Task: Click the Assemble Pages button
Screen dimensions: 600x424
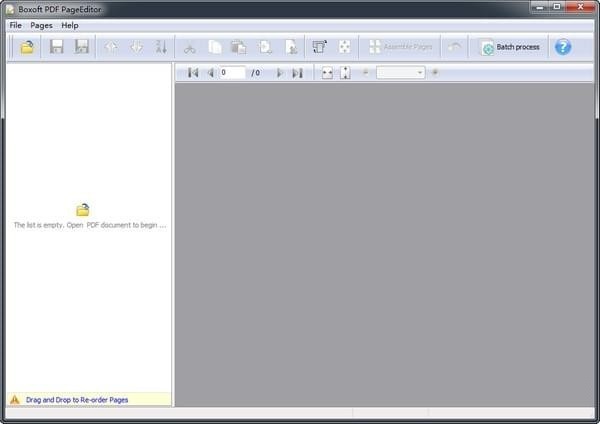Action: pyautogui.click(x=401, y=47)
